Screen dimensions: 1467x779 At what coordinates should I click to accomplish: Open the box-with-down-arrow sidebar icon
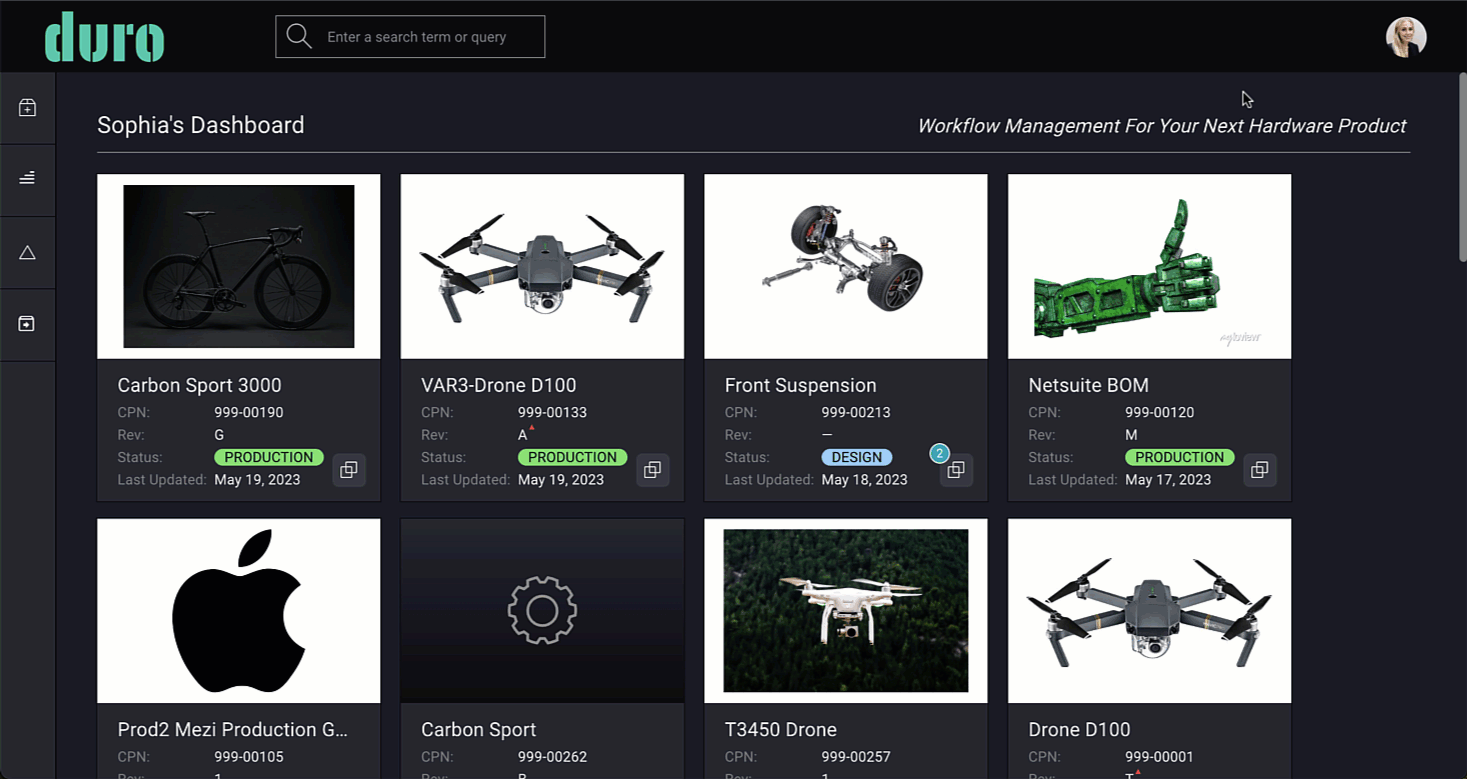click(27, 324)
